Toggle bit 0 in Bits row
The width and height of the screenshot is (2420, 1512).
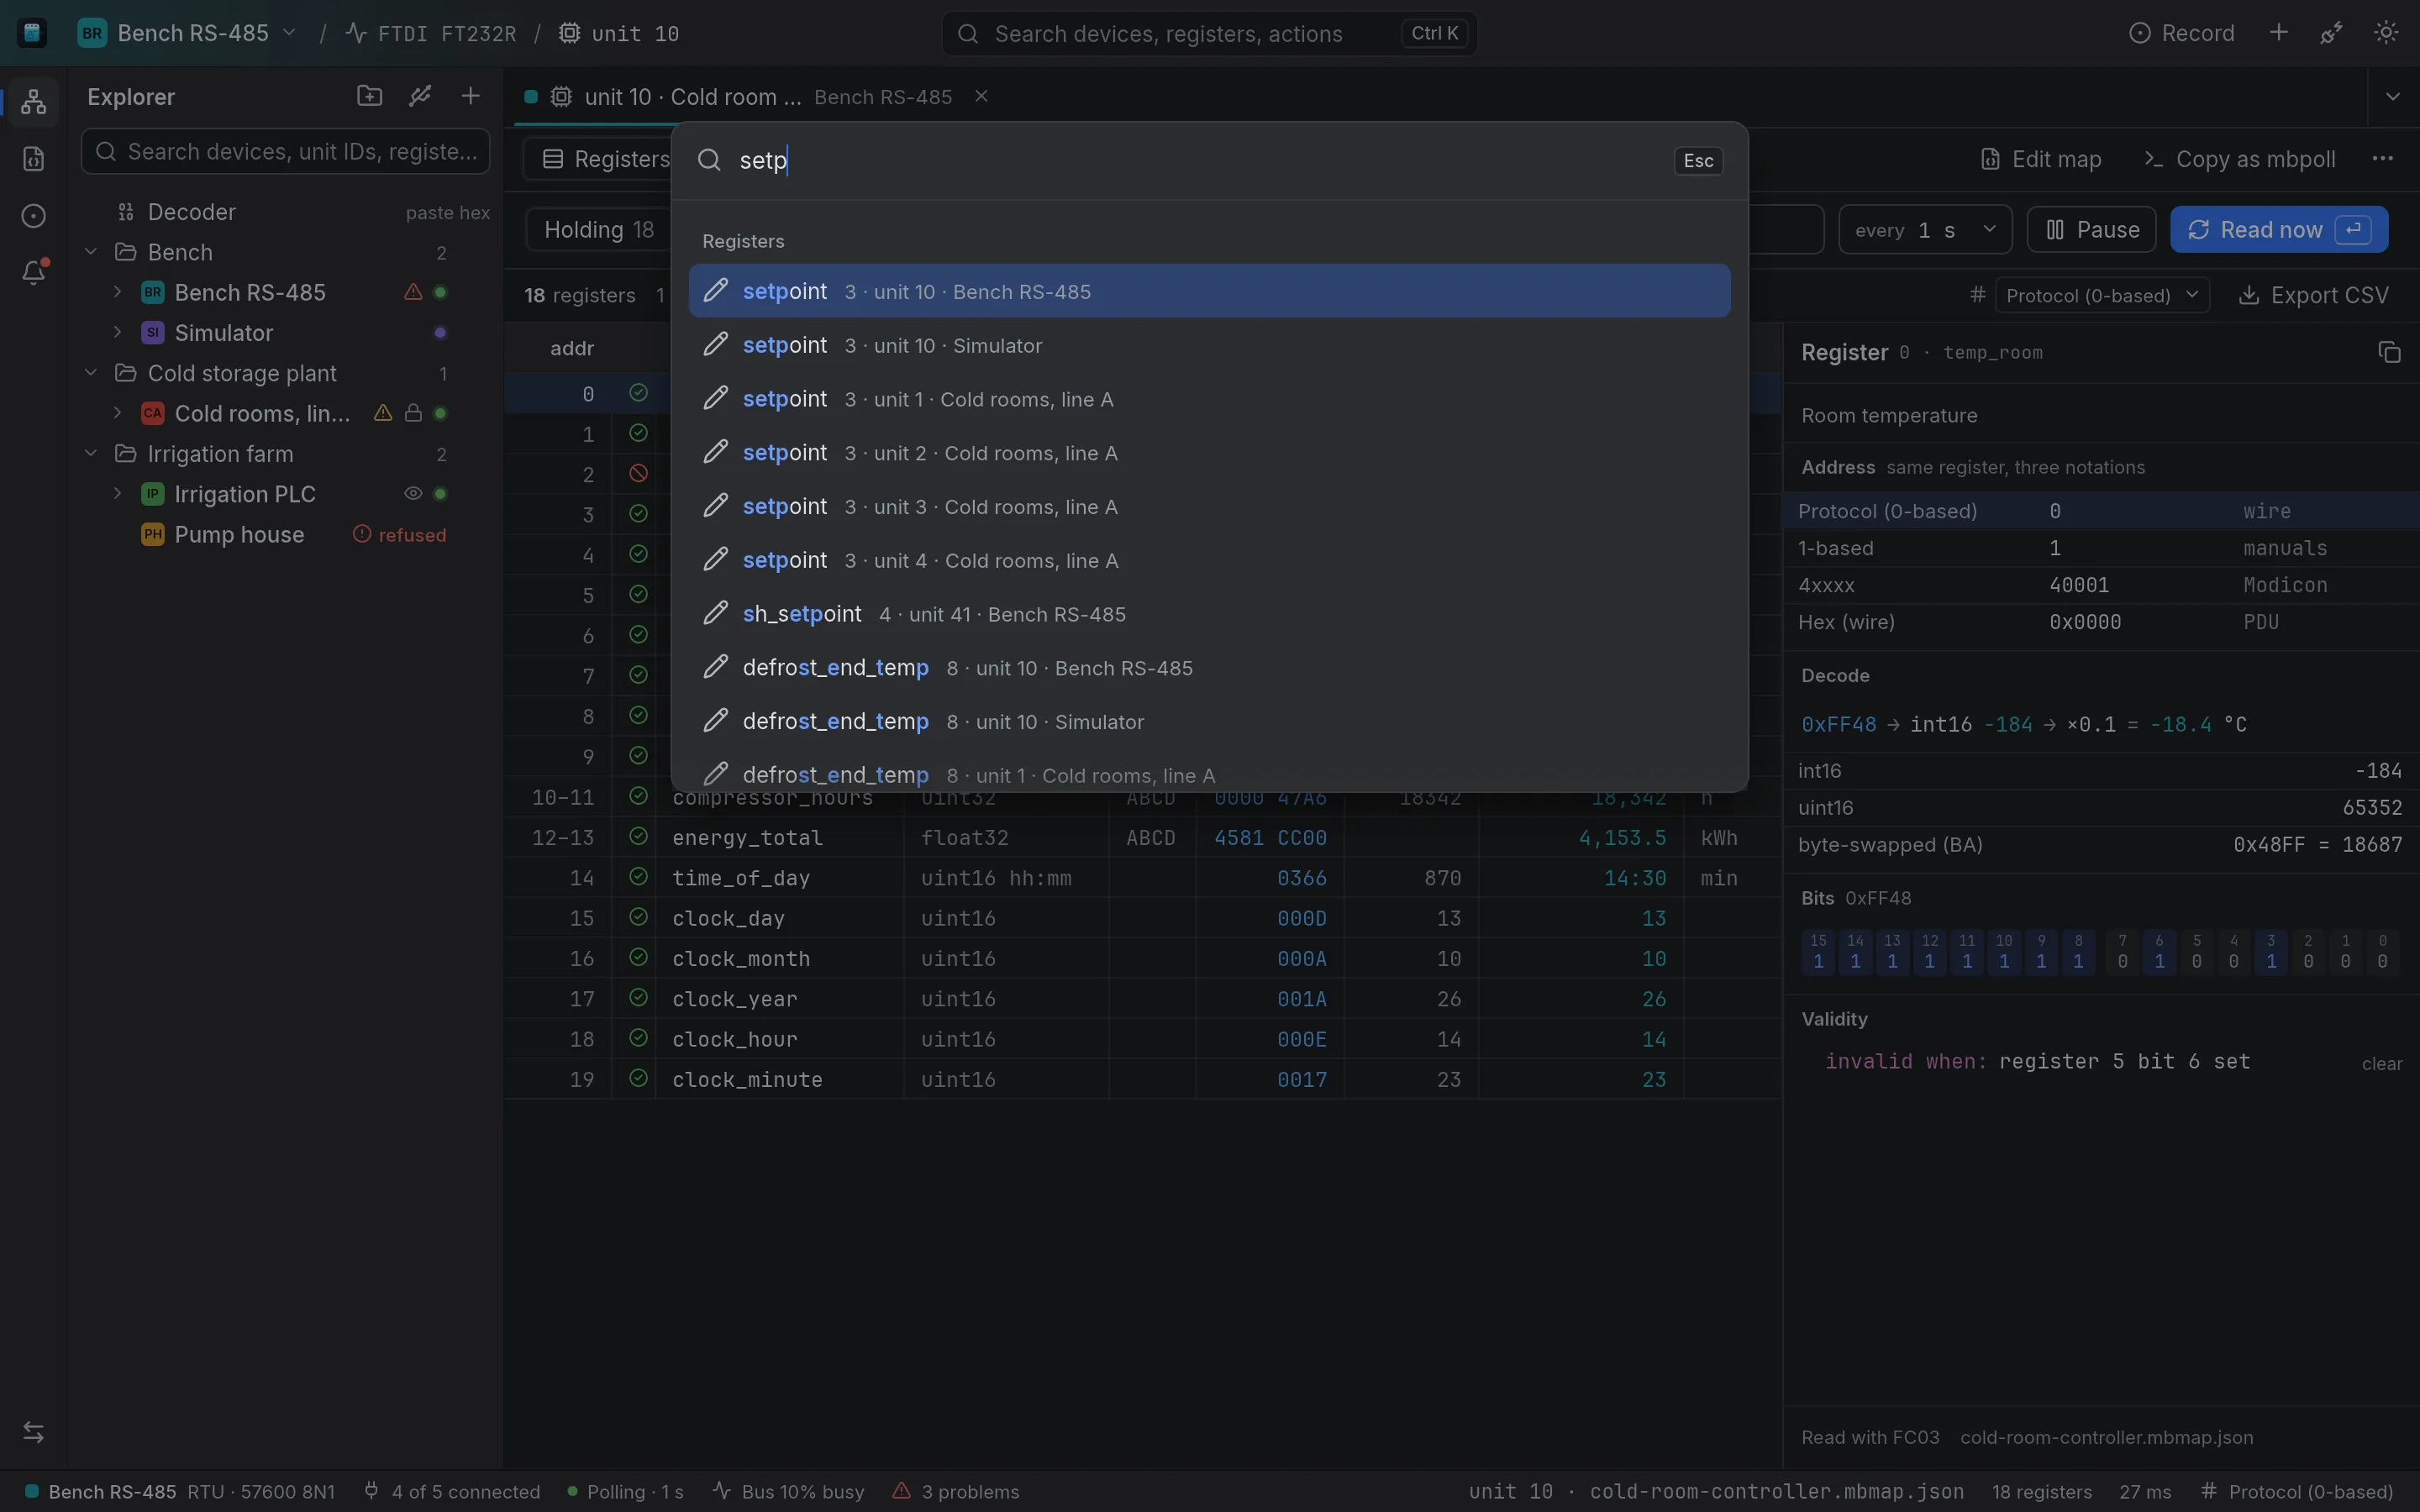(2383, 951)
